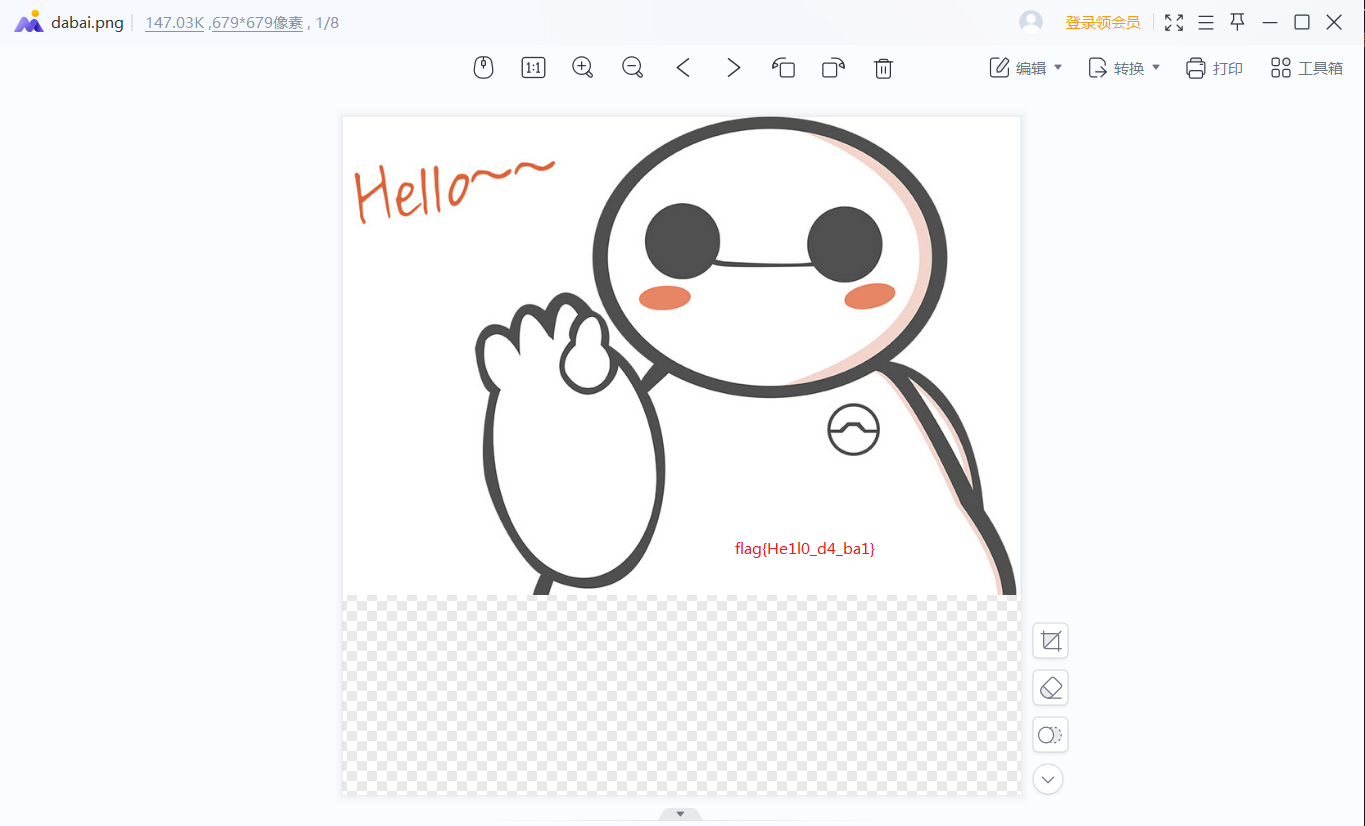Open the crop tool

(x=1050, y=641)
